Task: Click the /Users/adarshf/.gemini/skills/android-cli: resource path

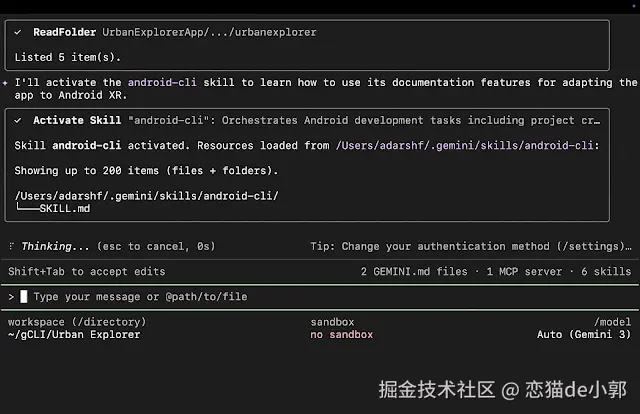Action: tap(467, 145)
